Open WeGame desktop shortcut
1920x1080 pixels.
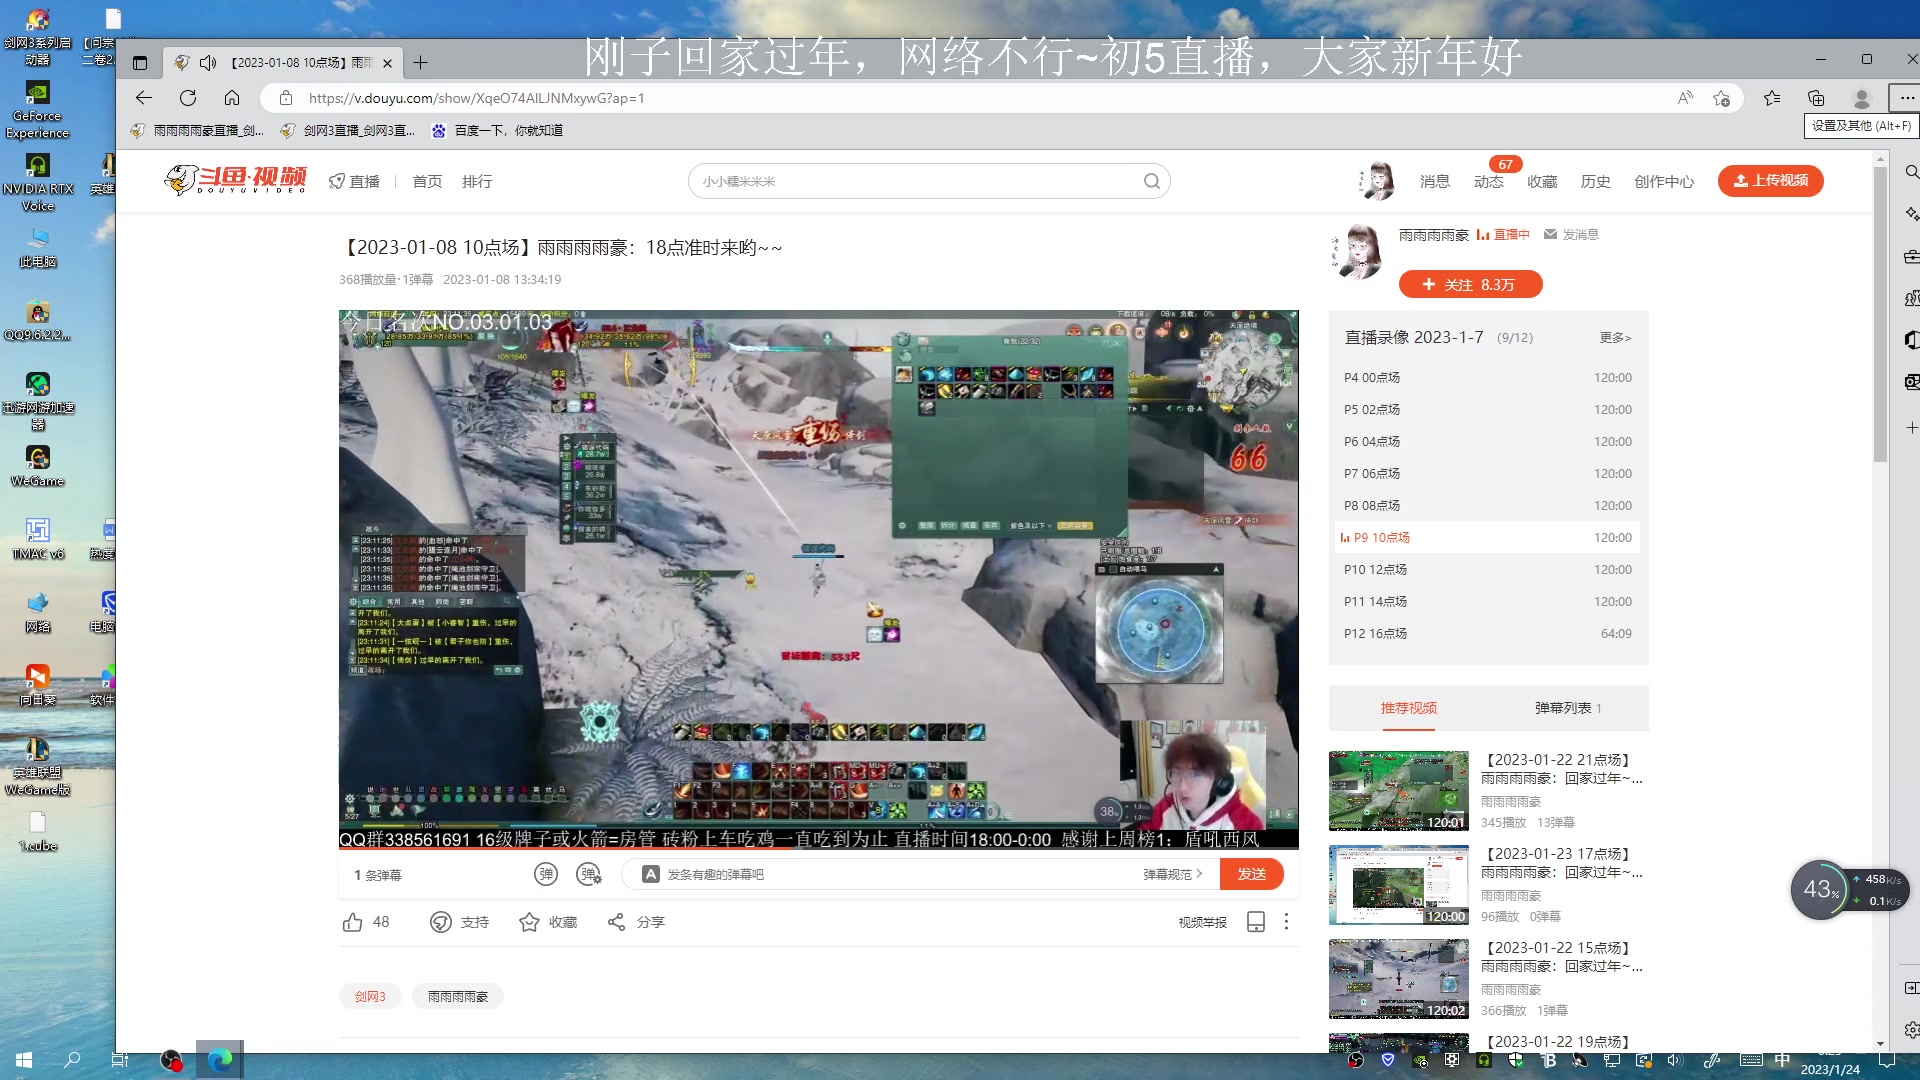37,465
